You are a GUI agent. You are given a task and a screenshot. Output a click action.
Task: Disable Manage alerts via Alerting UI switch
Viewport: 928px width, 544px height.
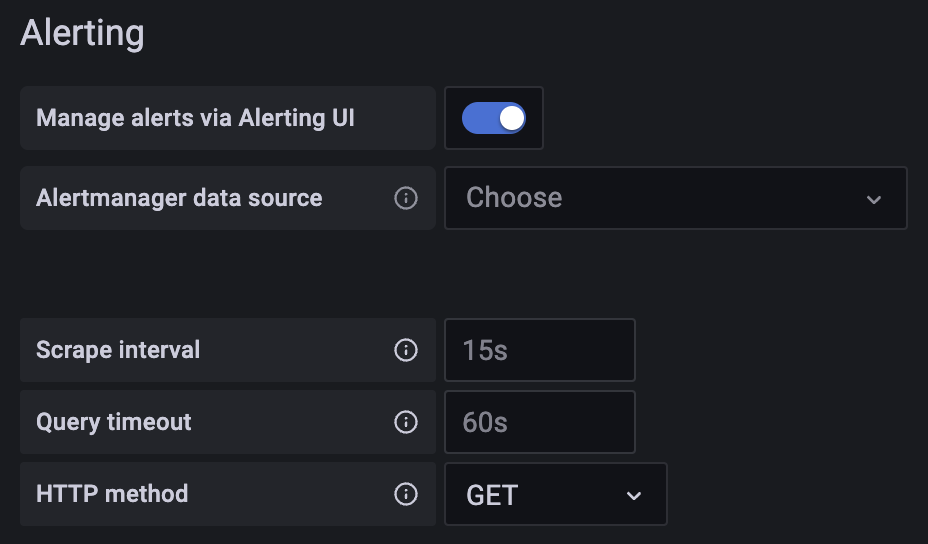pyautogui.click(x=494, y=118)
